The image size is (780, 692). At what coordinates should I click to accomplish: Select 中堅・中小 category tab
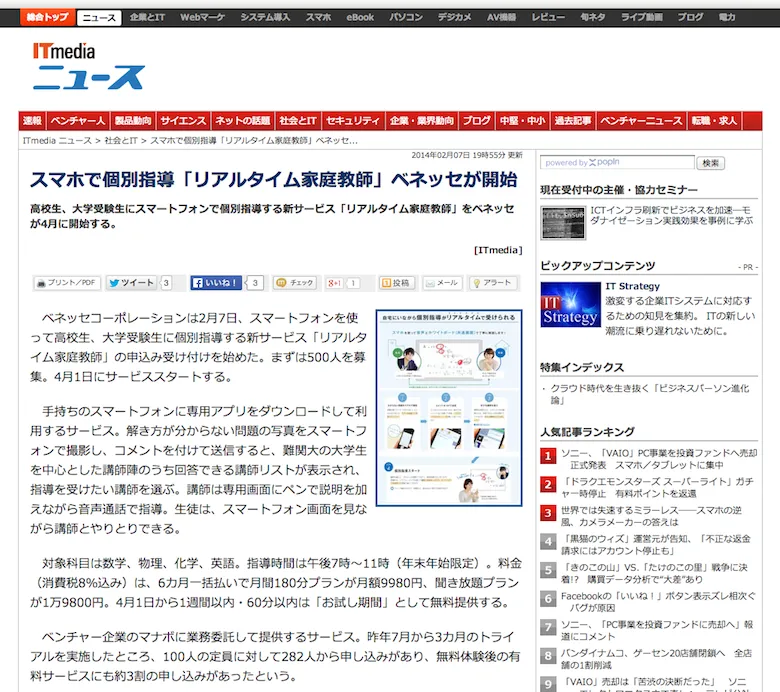[522, 121]
